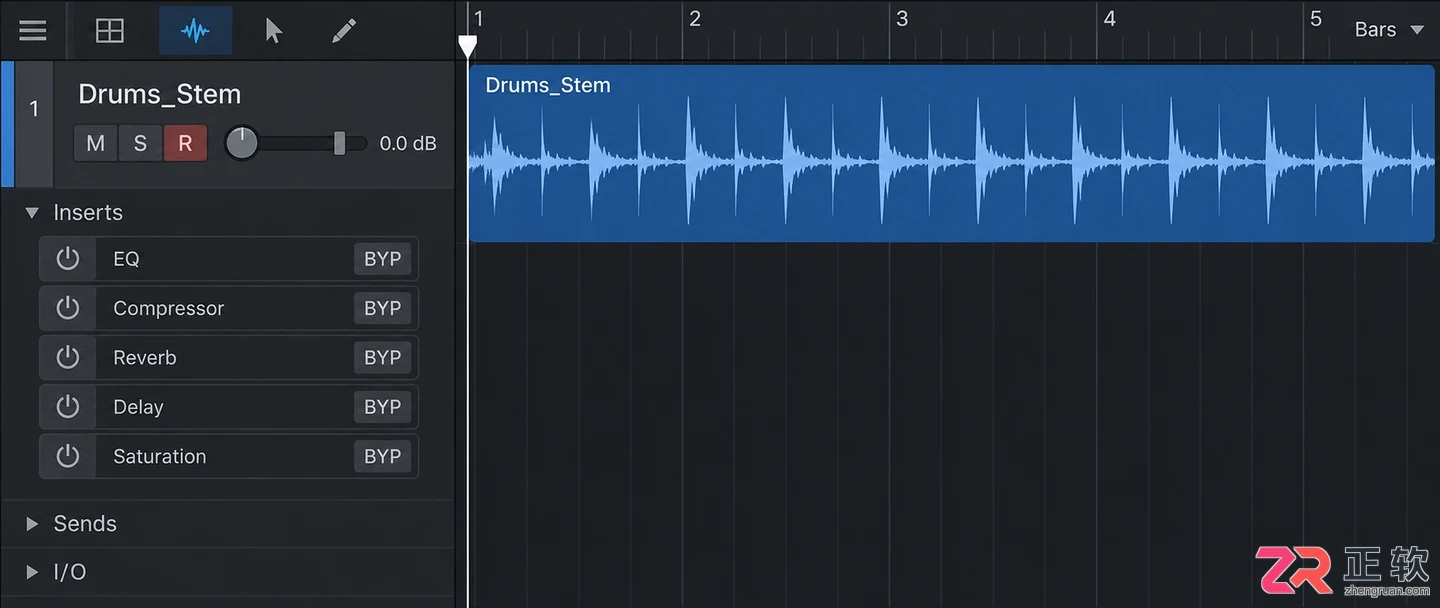Toggle power icon for Compressor insert
Image resolution: width=1440 pixels, height=608 pixels.
(67, 308)
